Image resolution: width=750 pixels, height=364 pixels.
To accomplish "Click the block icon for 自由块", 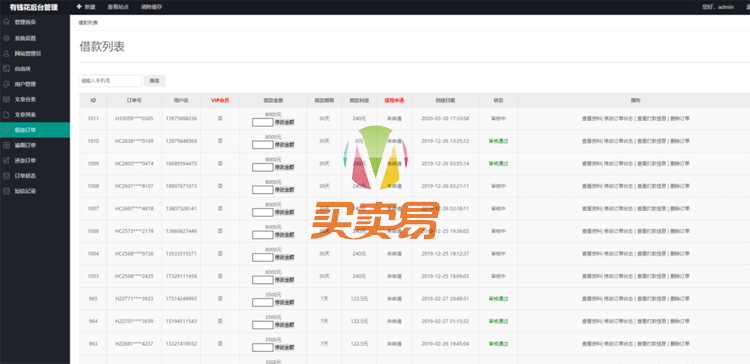I will pyautogui.click(x=6, y=68).
